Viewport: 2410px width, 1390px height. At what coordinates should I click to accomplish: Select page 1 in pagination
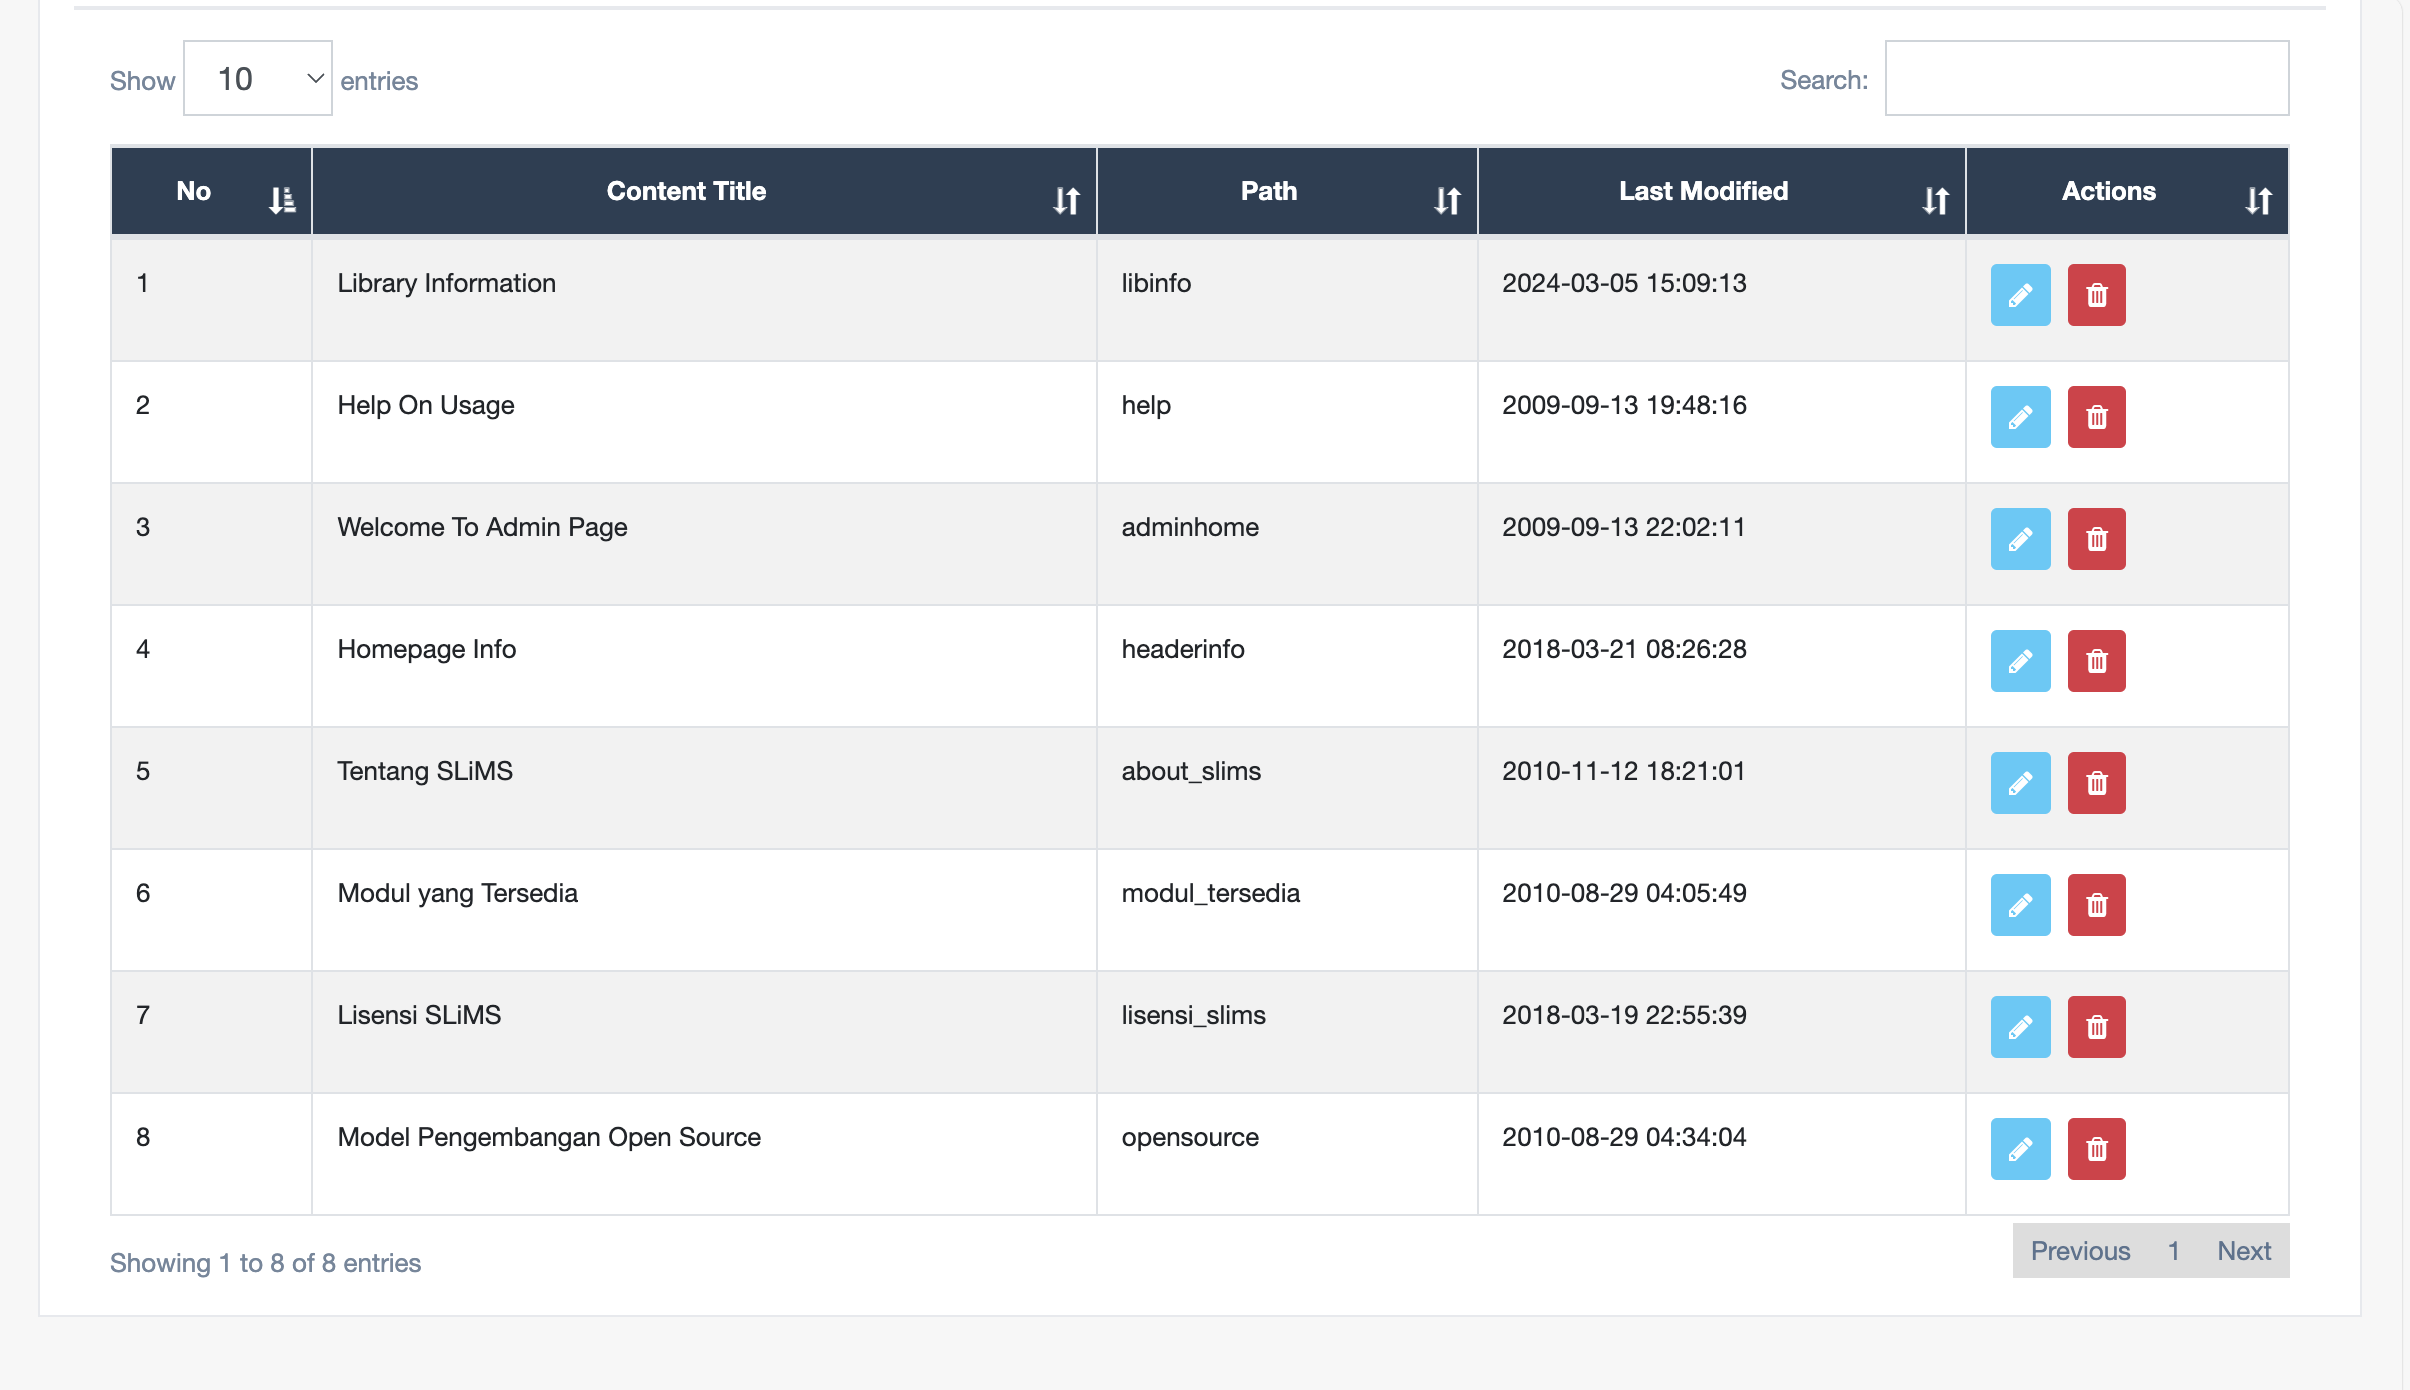tap(2173, 1251)
